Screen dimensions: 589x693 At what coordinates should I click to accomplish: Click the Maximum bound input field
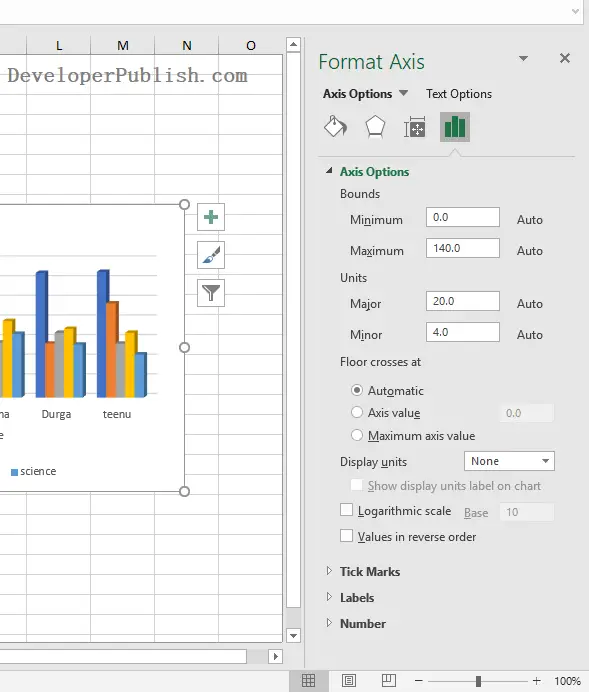click(463, 248)
